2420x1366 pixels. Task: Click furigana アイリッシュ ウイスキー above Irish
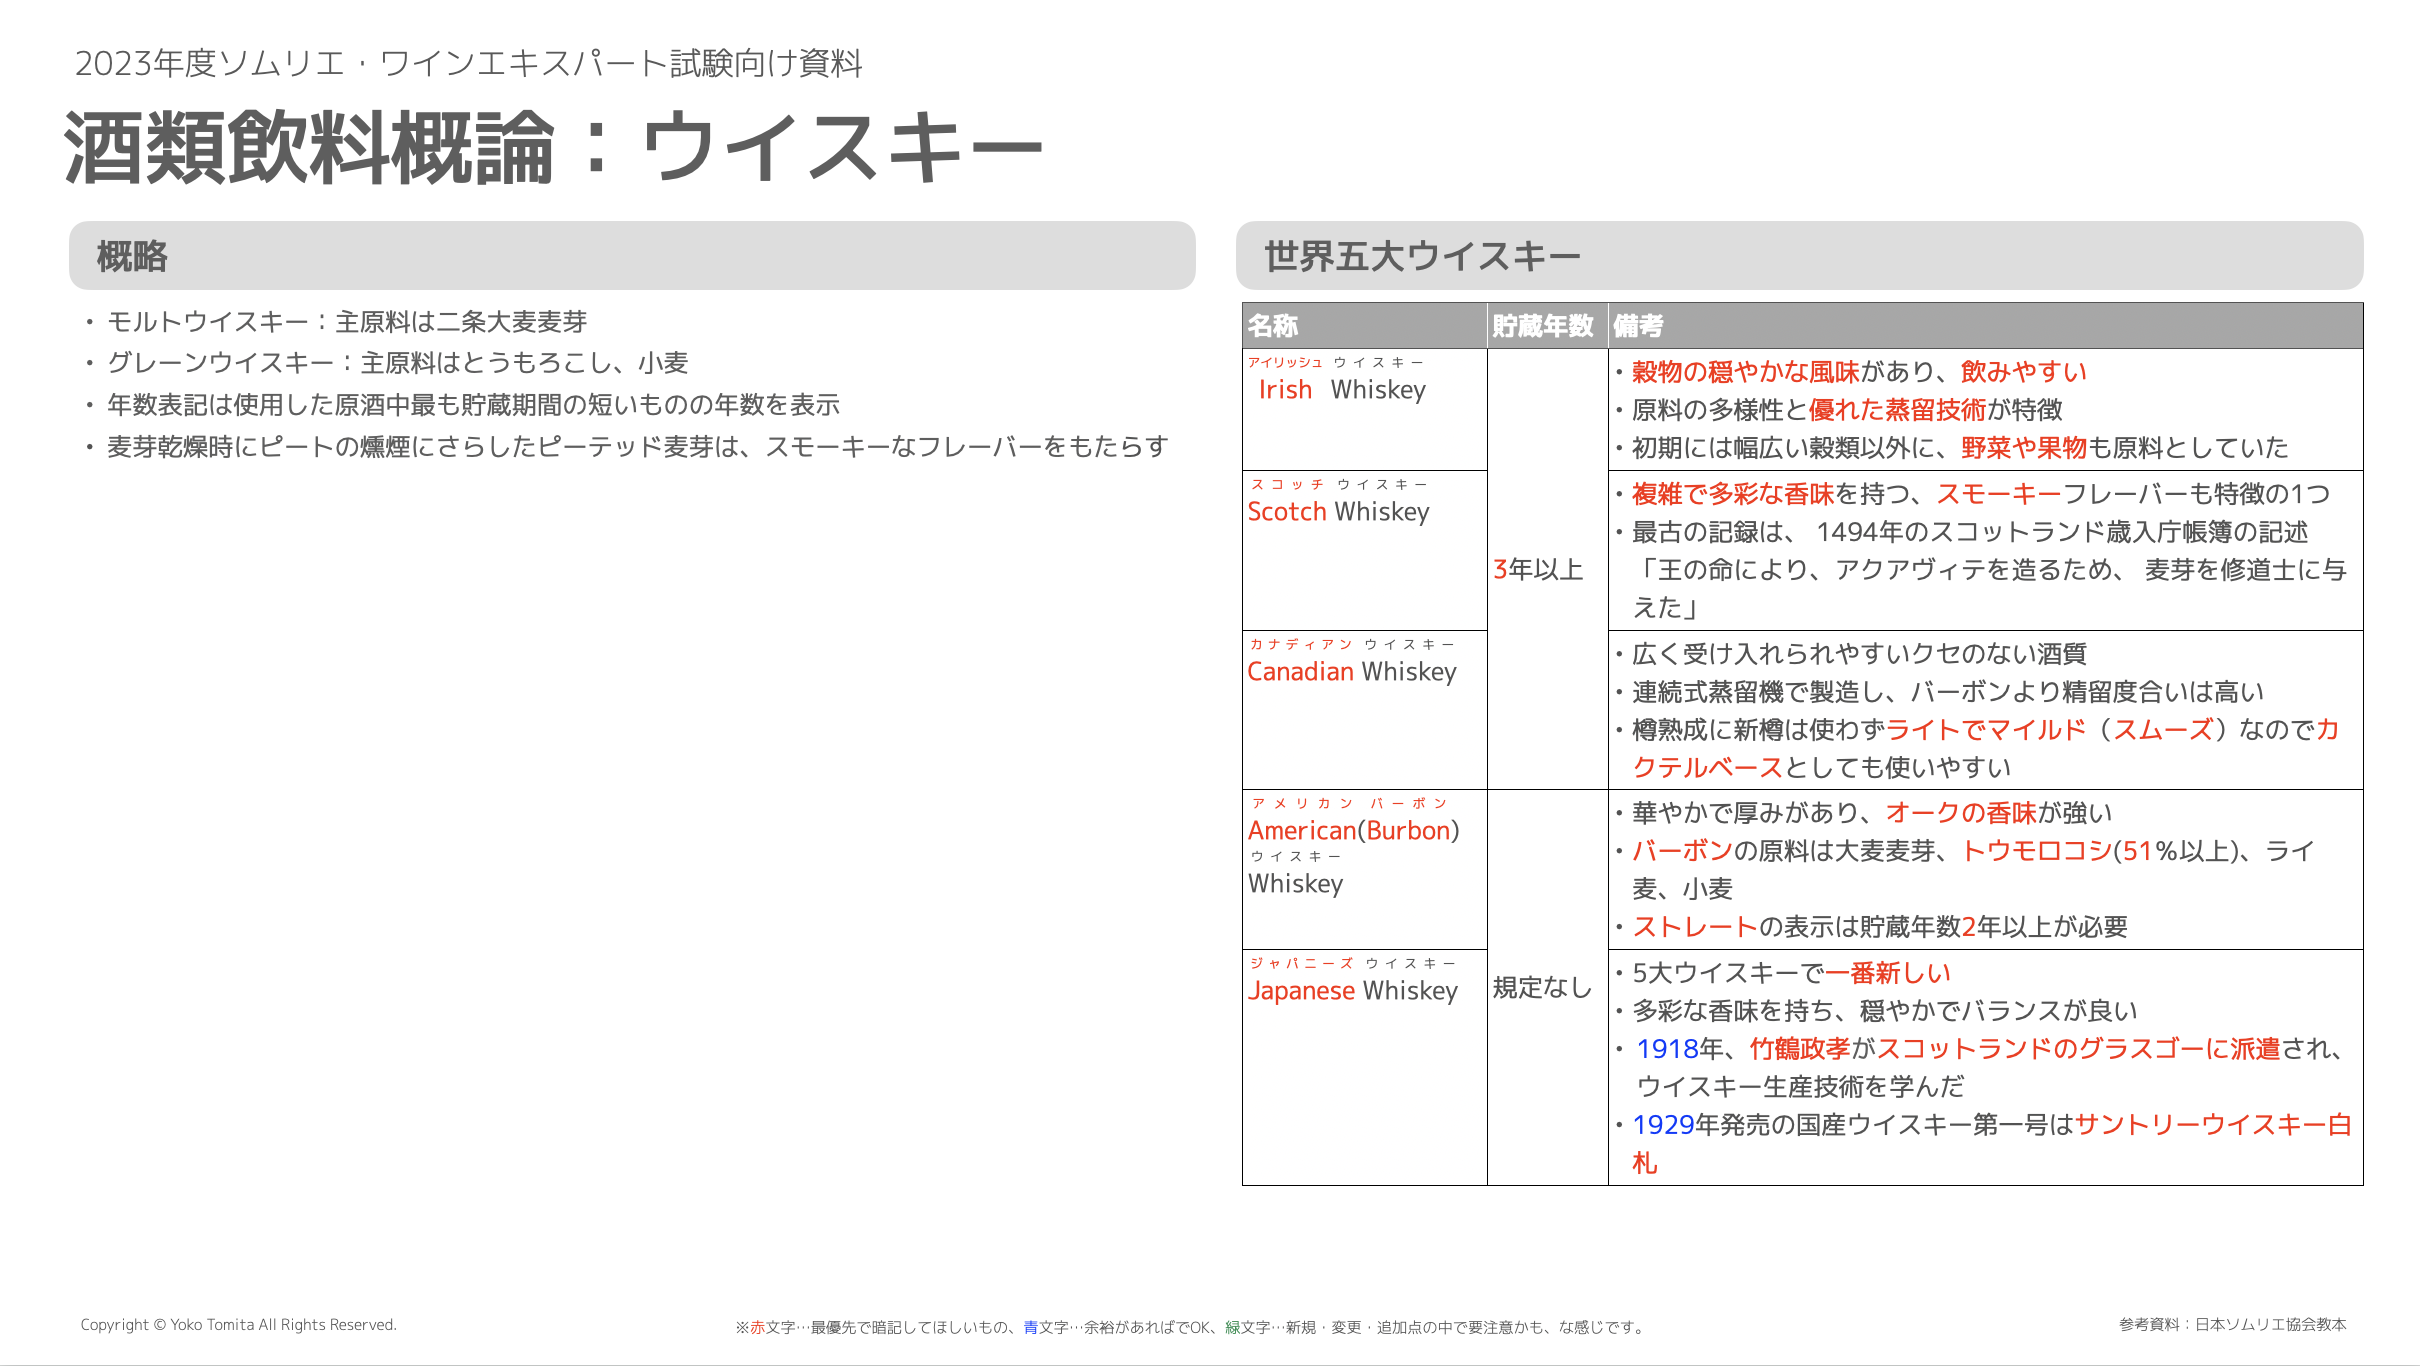tap(1336, 363)
